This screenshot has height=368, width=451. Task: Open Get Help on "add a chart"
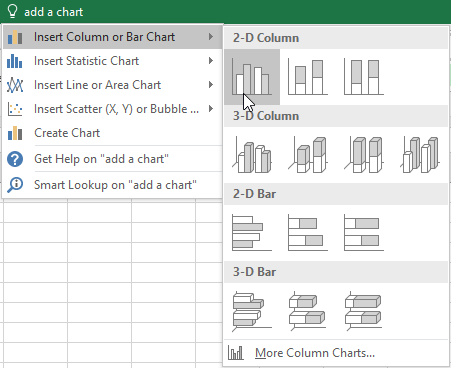point(113,159)
